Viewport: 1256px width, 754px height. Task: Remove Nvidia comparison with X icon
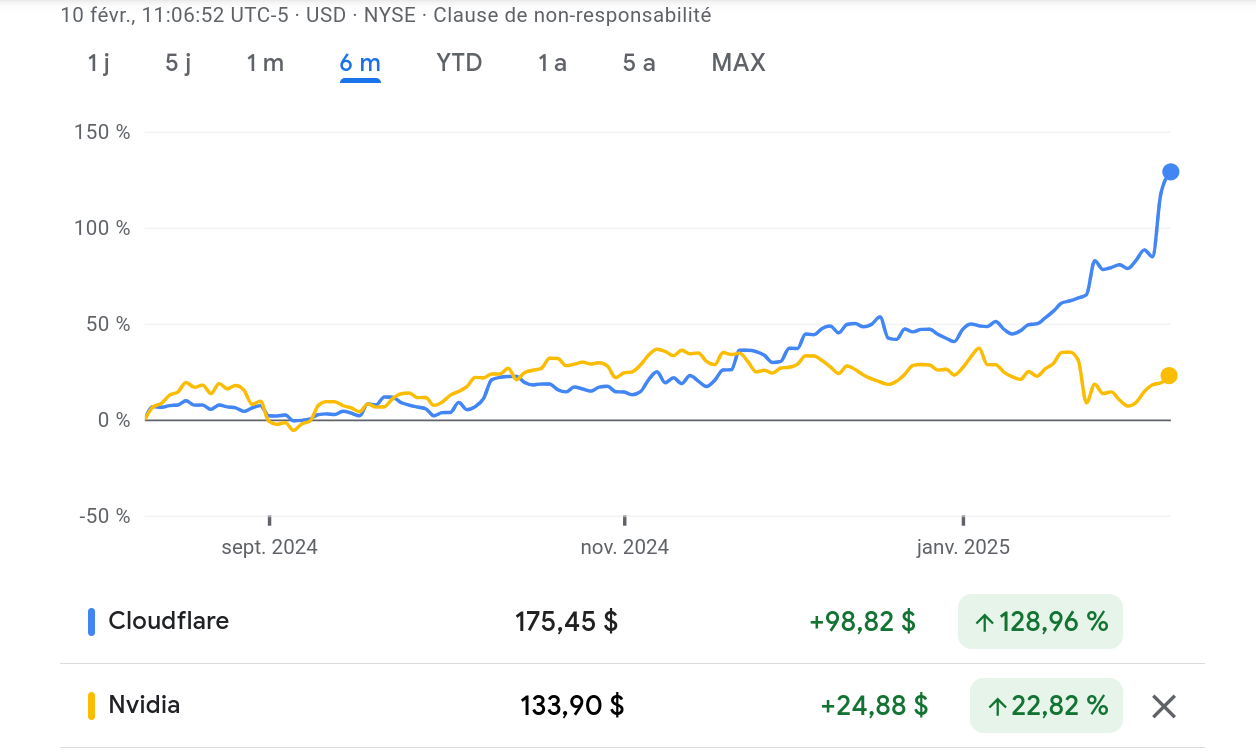point(1163,707)
